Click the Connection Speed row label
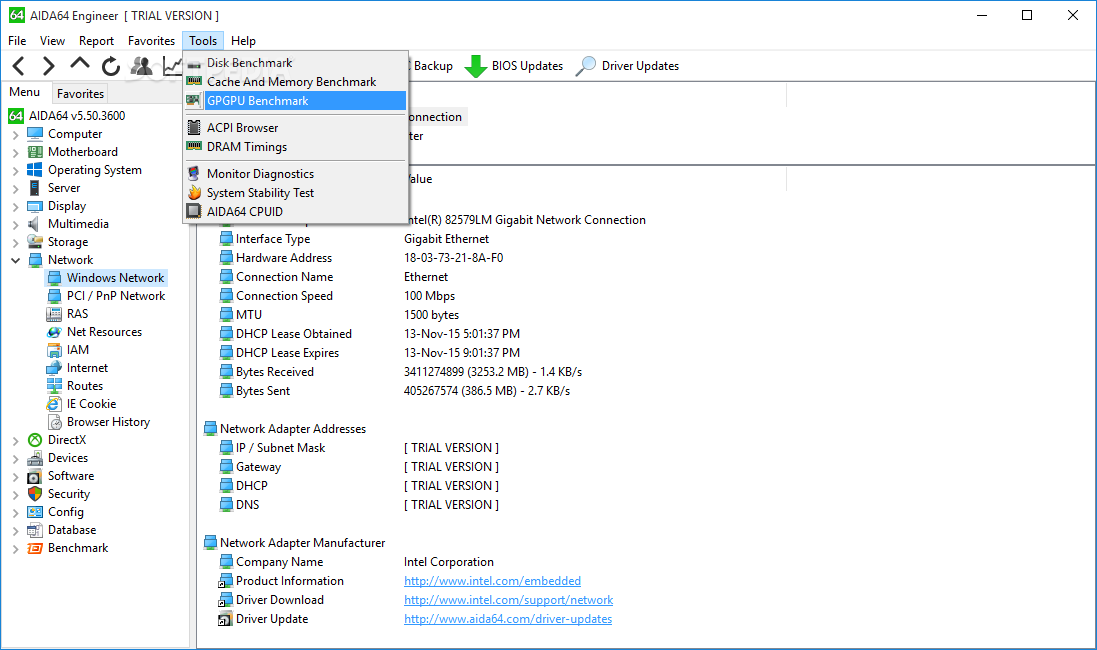Screen dimensions: 1097x650 284,296
